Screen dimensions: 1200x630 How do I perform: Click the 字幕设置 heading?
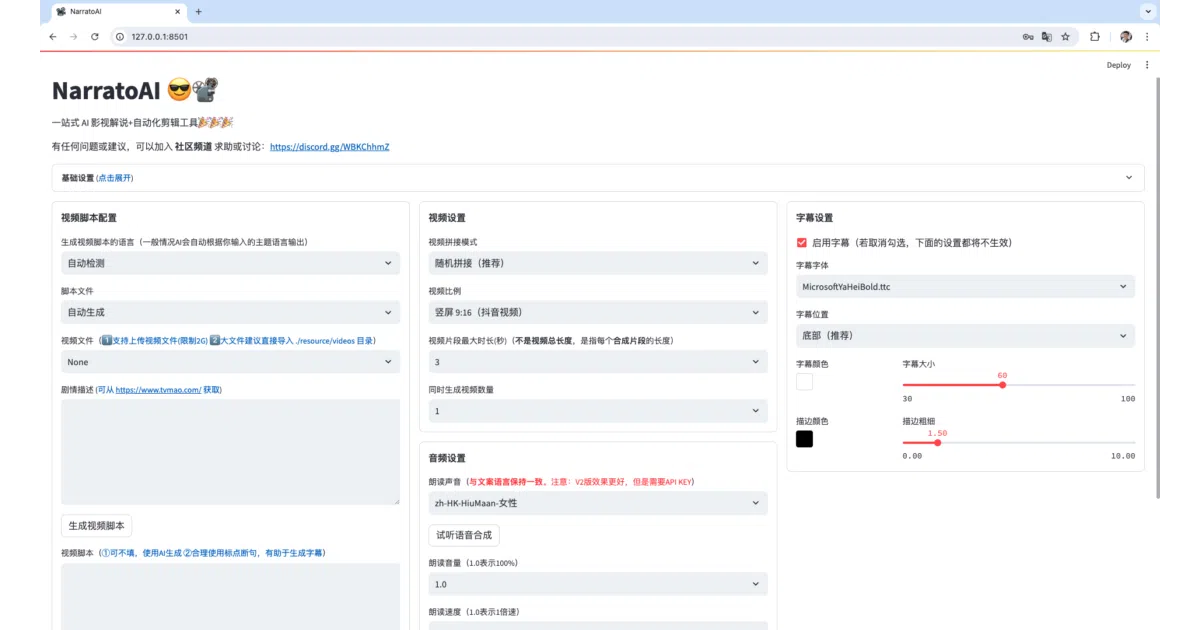tap(815, 218)
